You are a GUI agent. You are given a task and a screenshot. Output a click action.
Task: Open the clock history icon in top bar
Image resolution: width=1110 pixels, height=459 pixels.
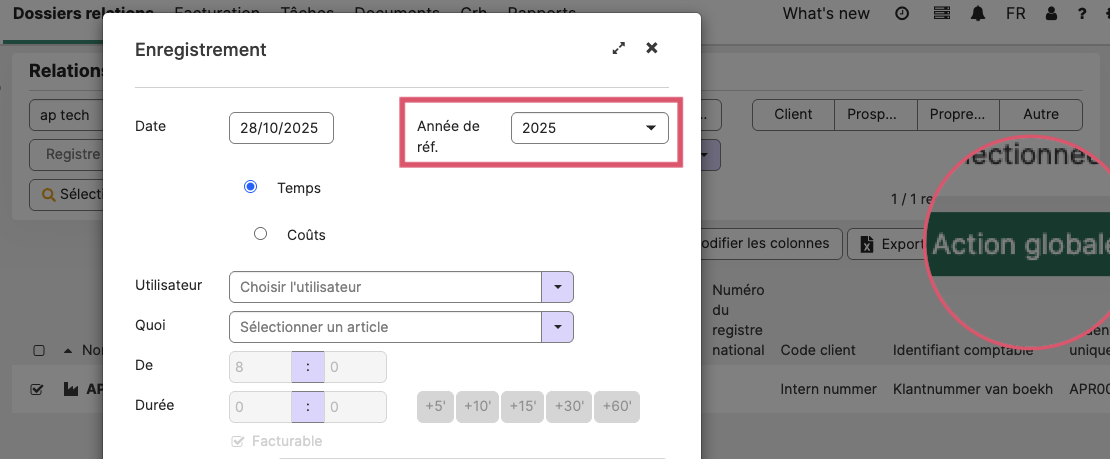[x=902, y=13]
